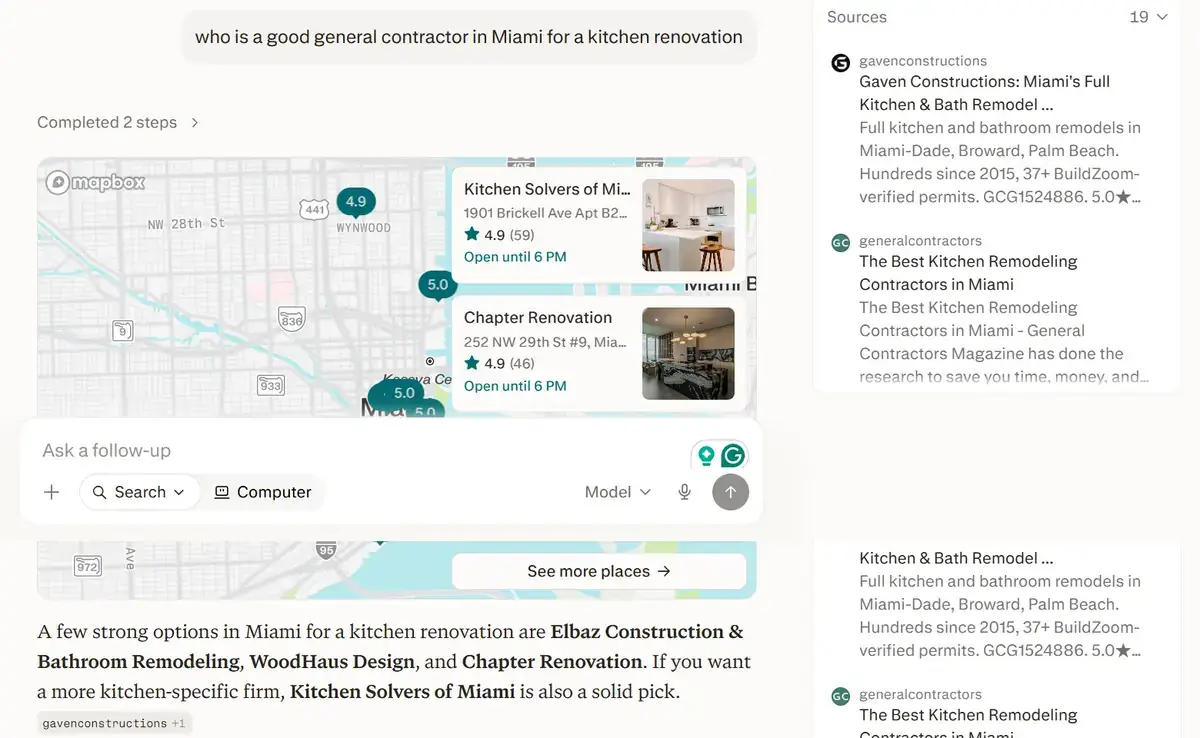1200x738 pixels.
Task: Click address 252 NW 29th St #9
Action: click(546, 341)
